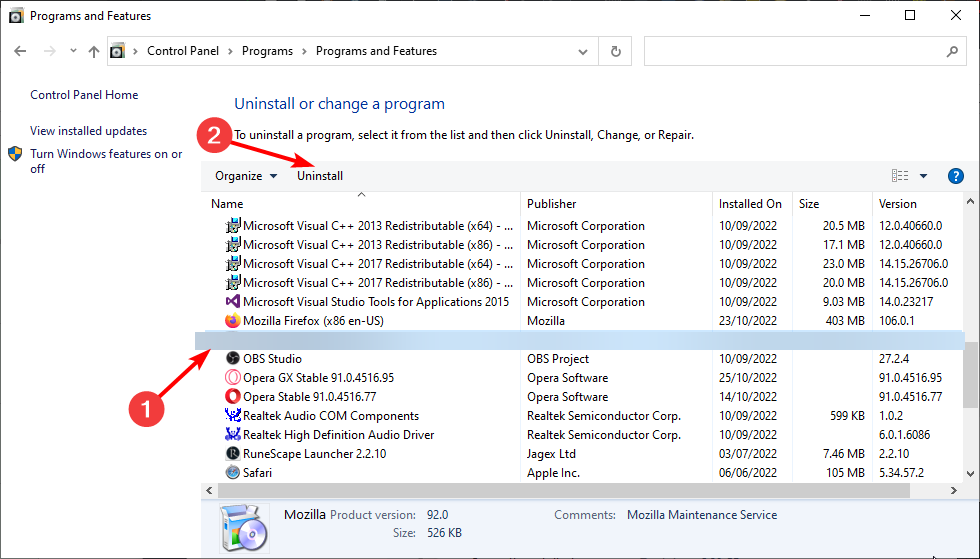Click Programs and Features breadcrumb

[x=376, y=51]
